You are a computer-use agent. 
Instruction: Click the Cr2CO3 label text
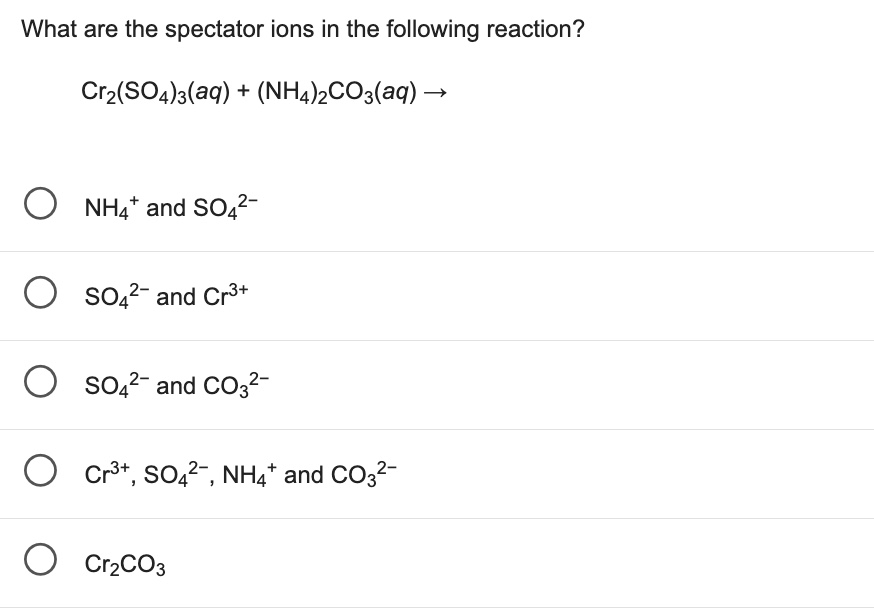coord(125,562)
